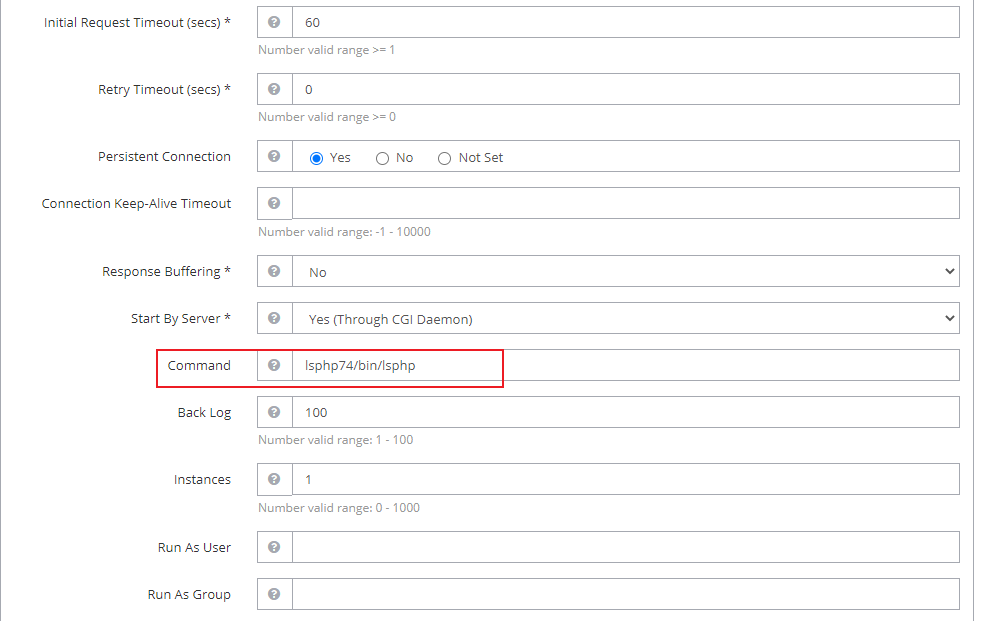
Task: Open help icon for Connection Keep-Alive Timeout
Action: pos(274,203)
